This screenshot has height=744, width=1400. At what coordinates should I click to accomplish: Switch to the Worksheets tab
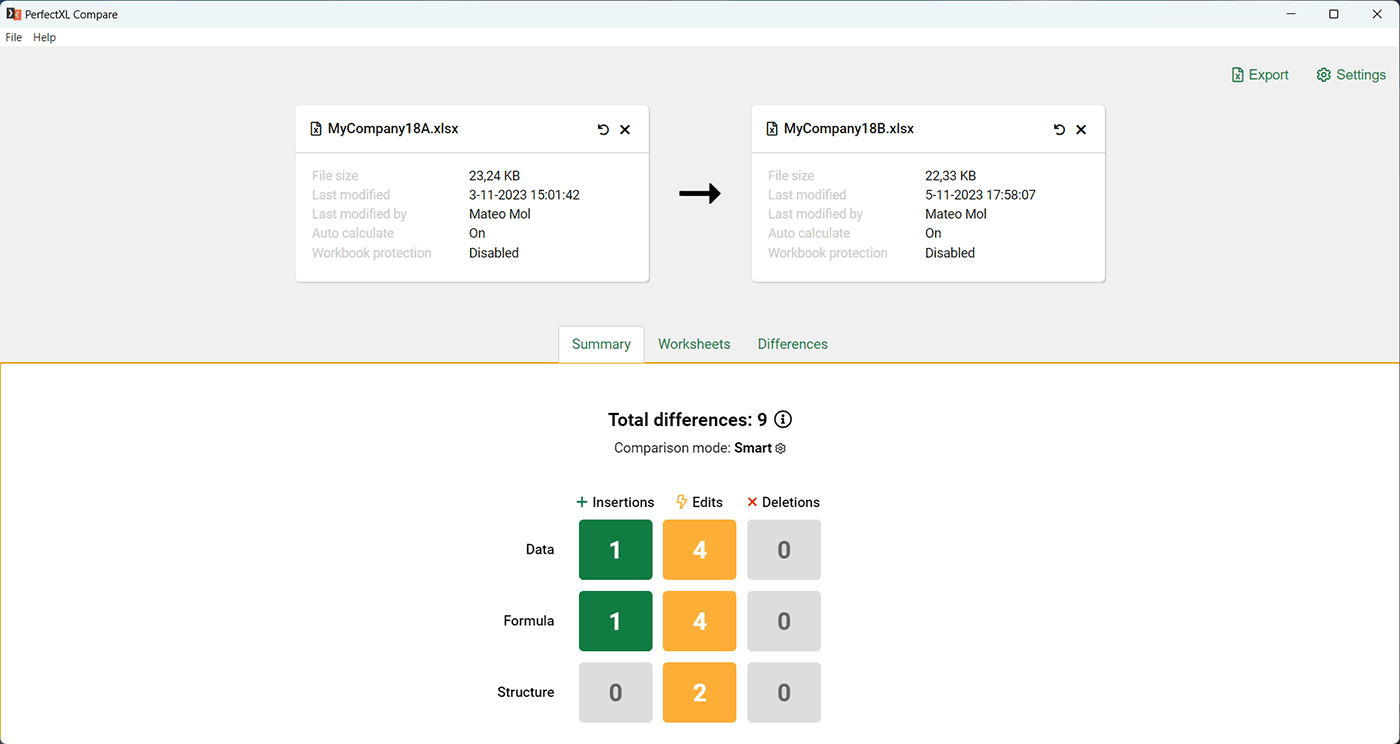click(694, 344)
